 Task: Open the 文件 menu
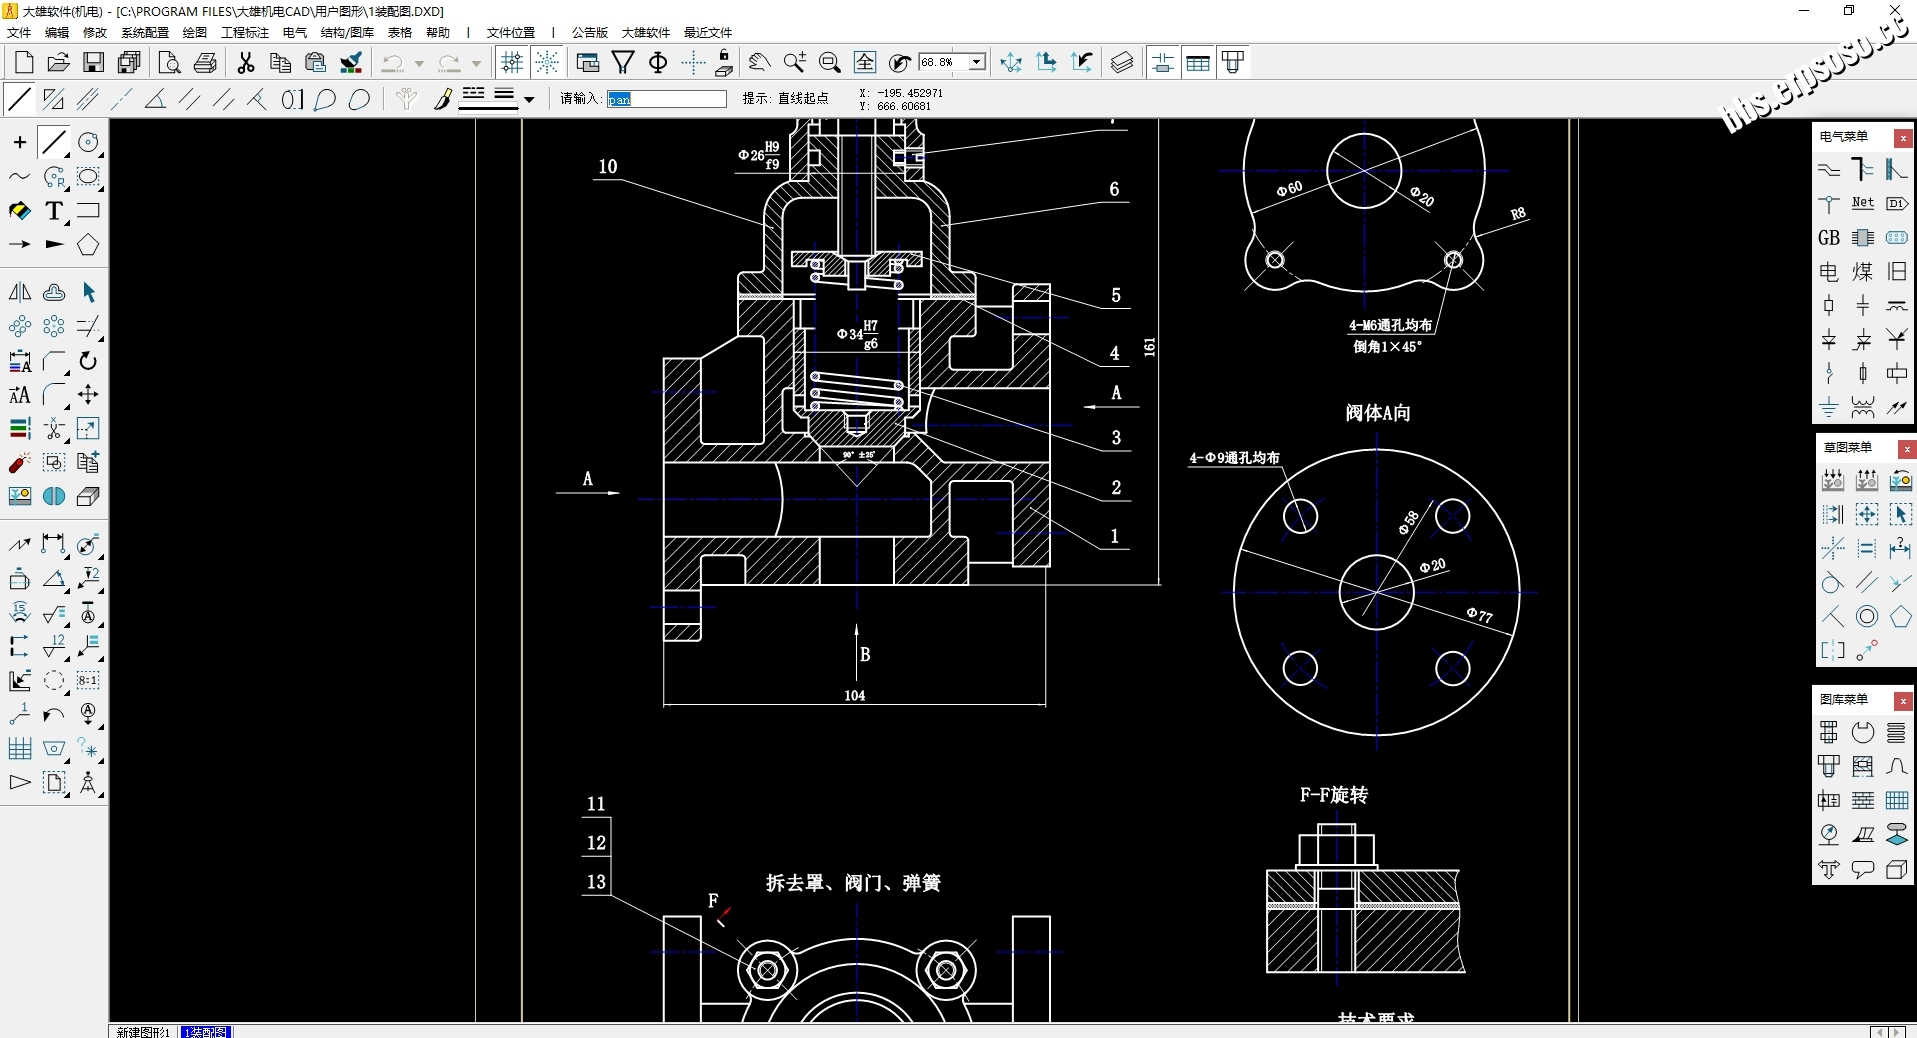click(x=19, y=32)
